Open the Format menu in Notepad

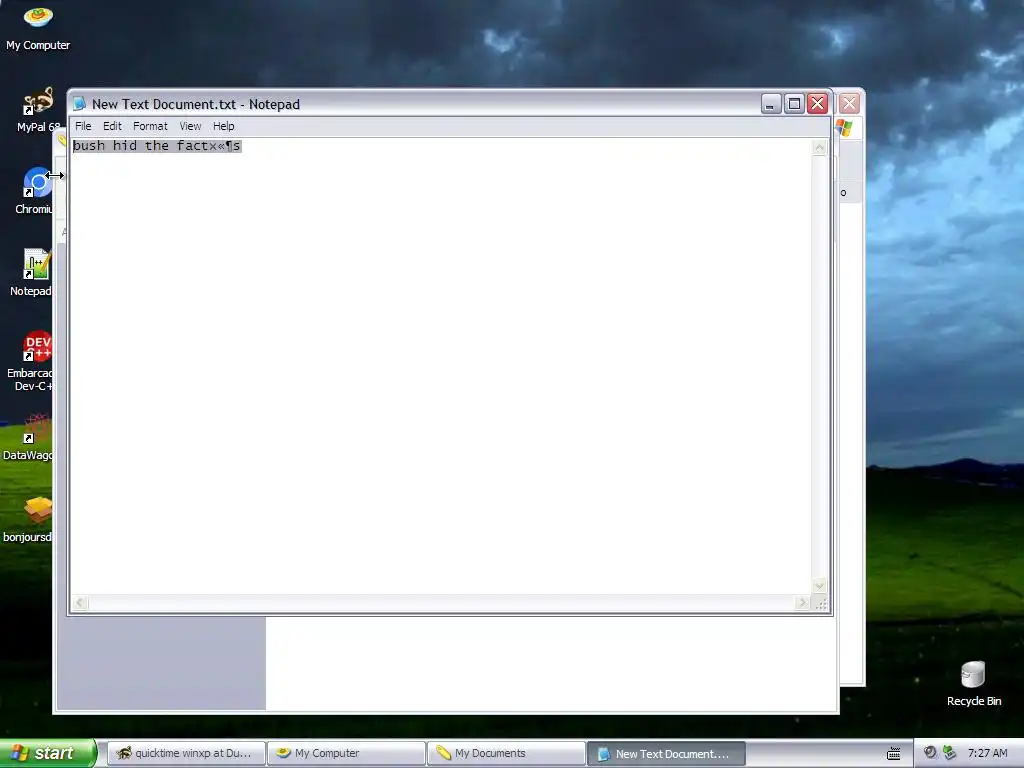150,126
